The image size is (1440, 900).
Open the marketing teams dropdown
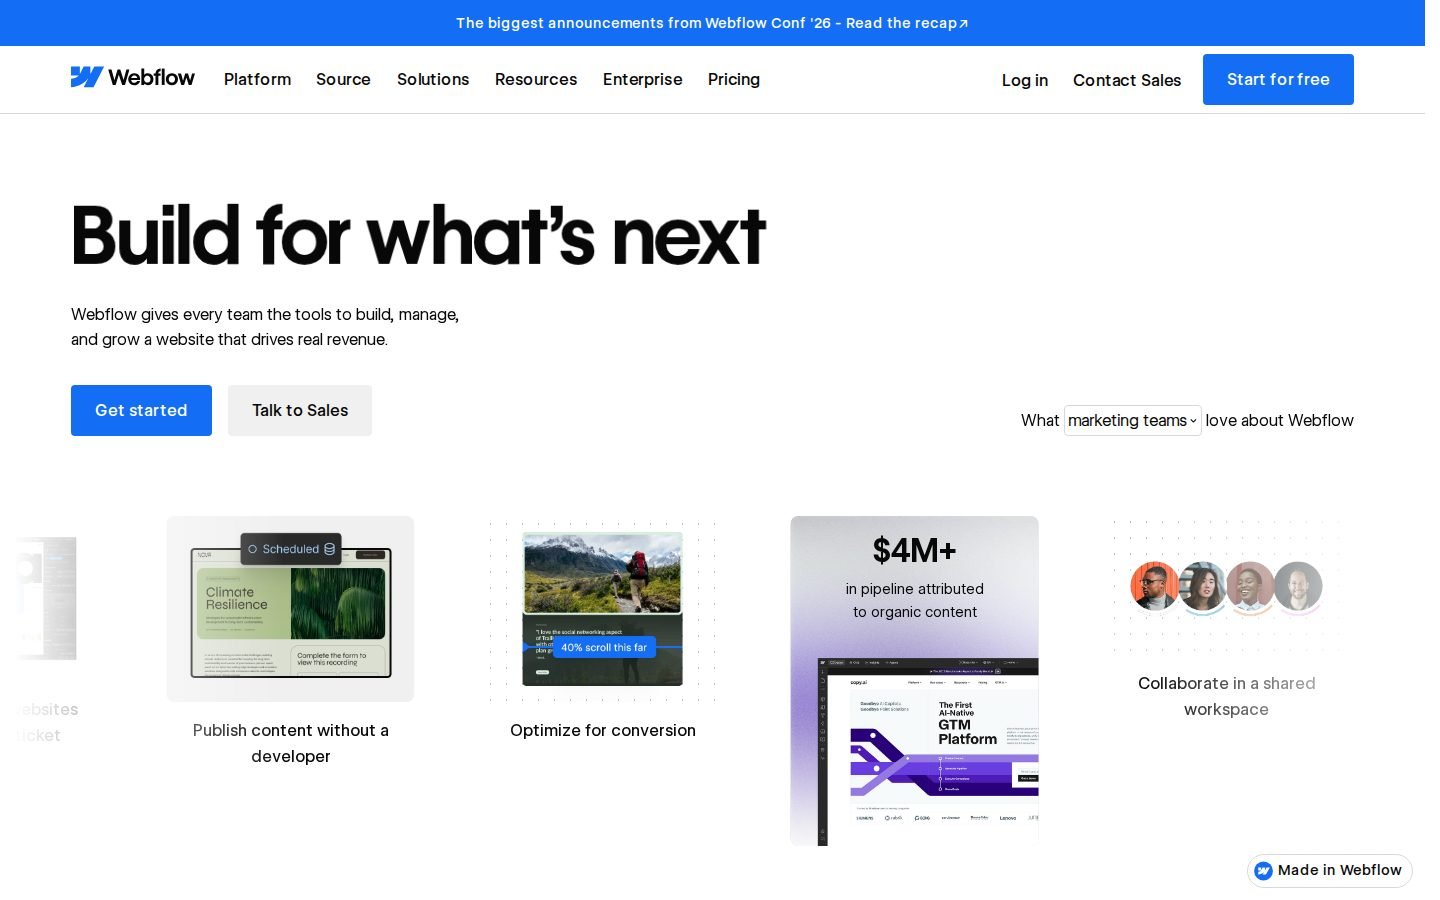click(x=1133, y=420)
